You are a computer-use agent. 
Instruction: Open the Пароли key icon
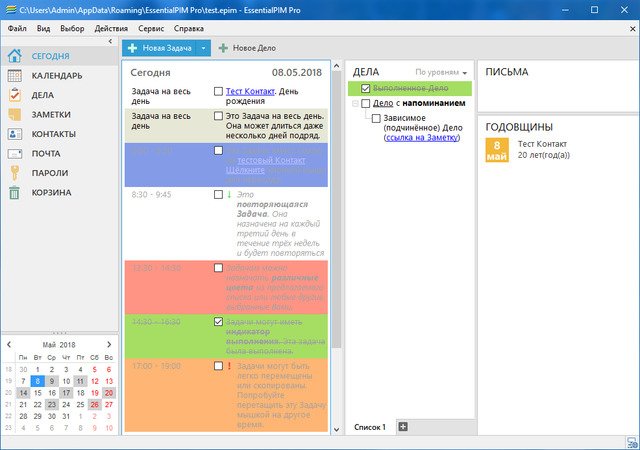(15, 172)
